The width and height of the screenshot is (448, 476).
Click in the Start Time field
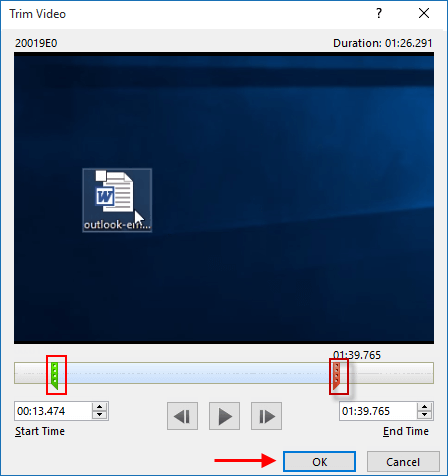tap(53, 411)
